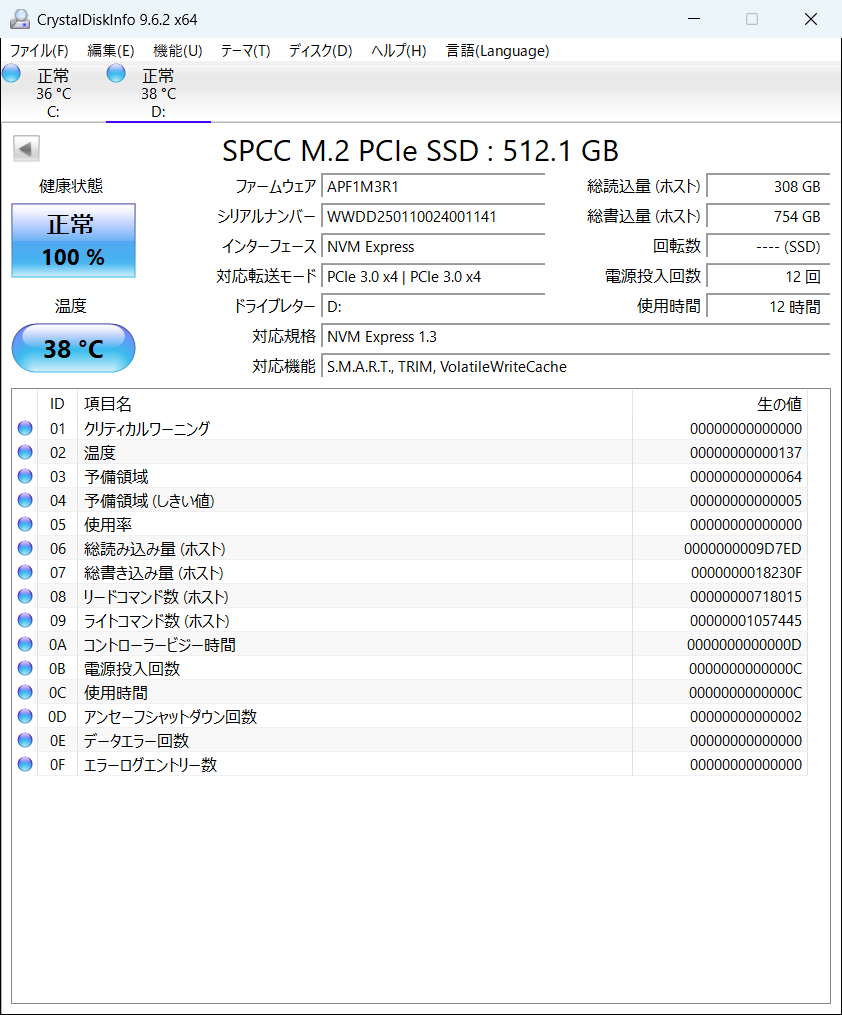Click the power-on hours value 12 時間
The width and height of the screenshot is (842, 1015).
point(768,306)
